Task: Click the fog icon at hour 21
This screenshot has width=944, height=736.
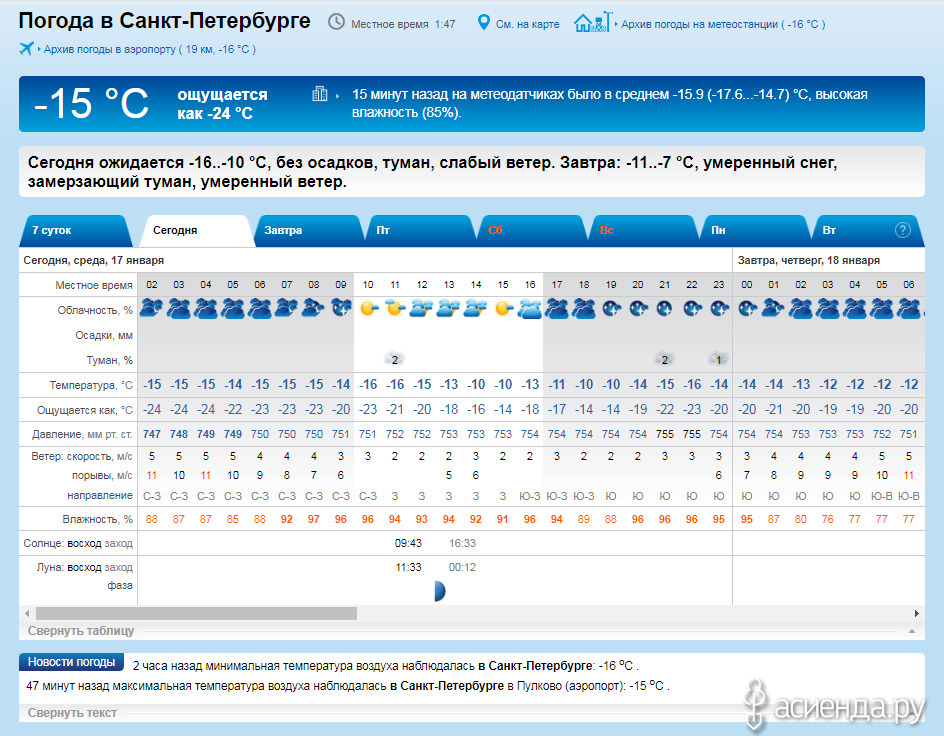Action: pyautogui.click(x=665, y=359)
